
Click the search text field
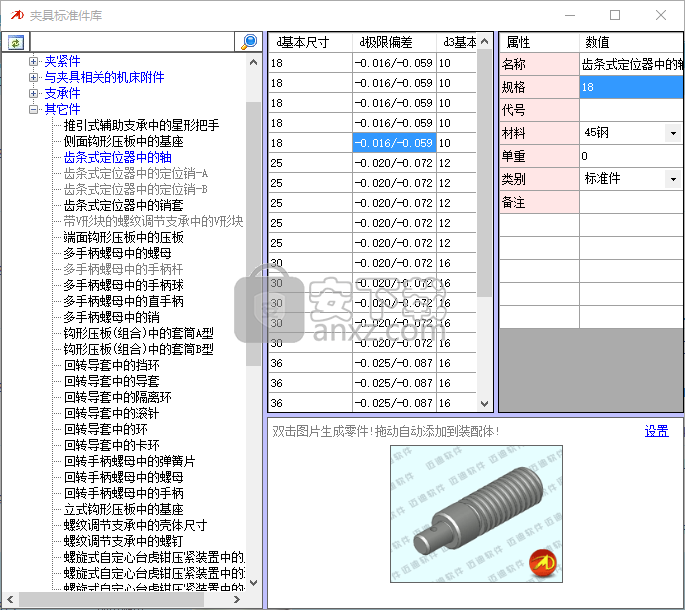point(132,42)
